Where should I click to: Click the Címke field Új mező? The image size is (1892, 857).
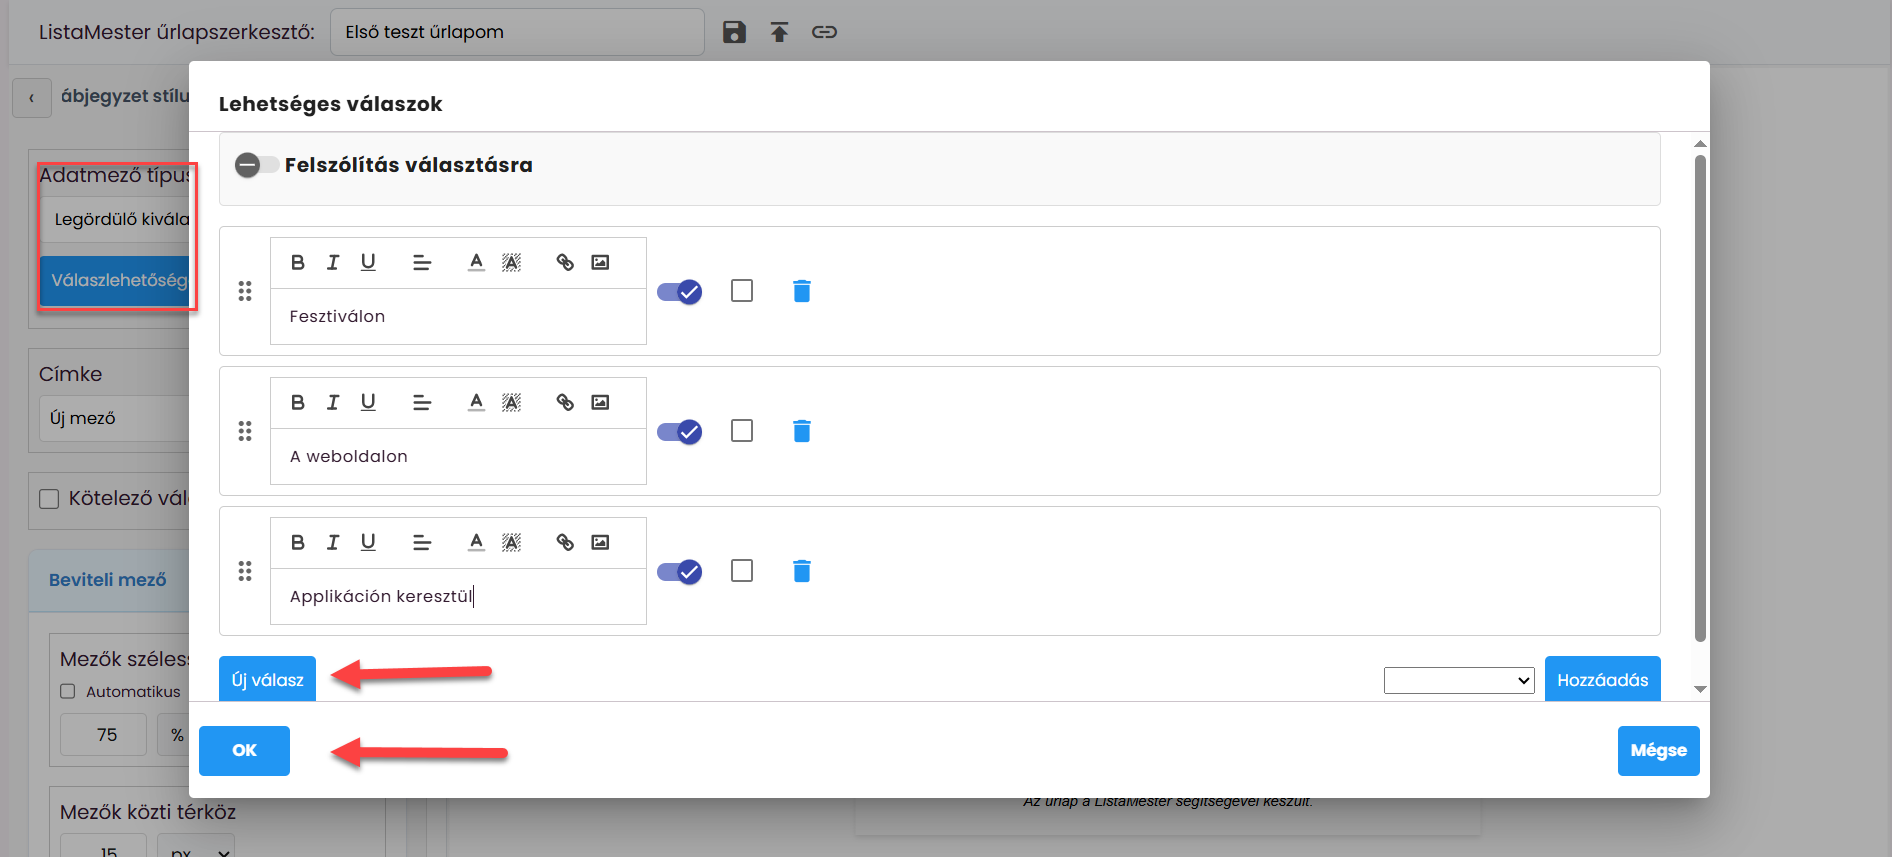pyautogui.click(x=115, y=418)
